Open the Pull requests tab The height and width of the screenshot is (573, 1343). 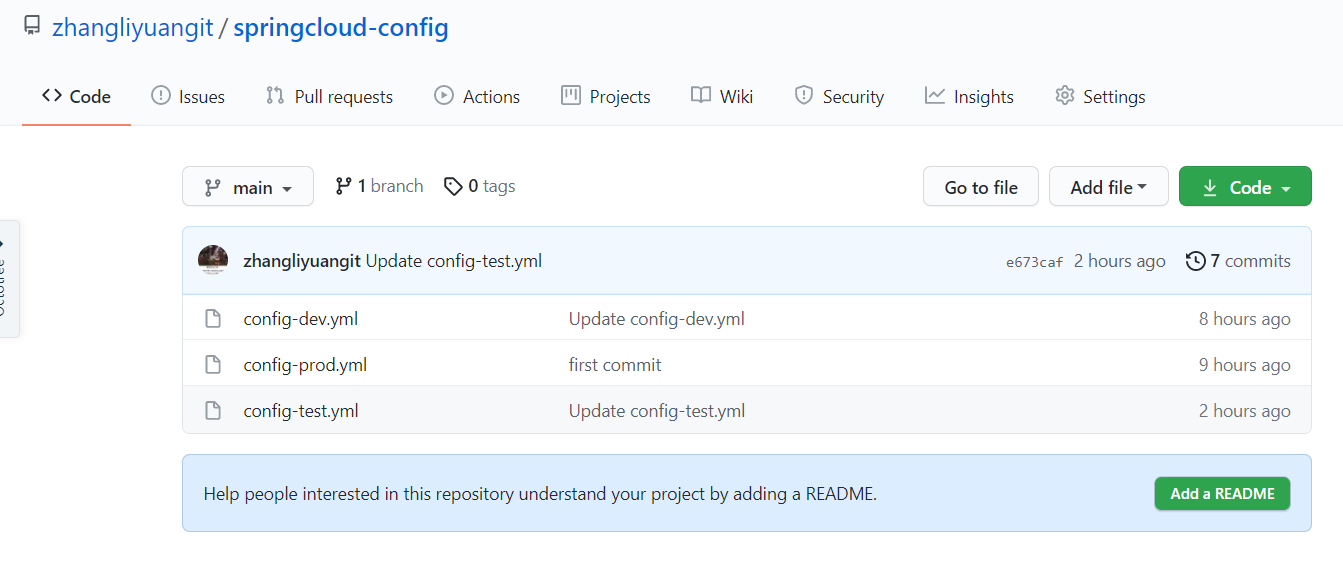point(329,96)
